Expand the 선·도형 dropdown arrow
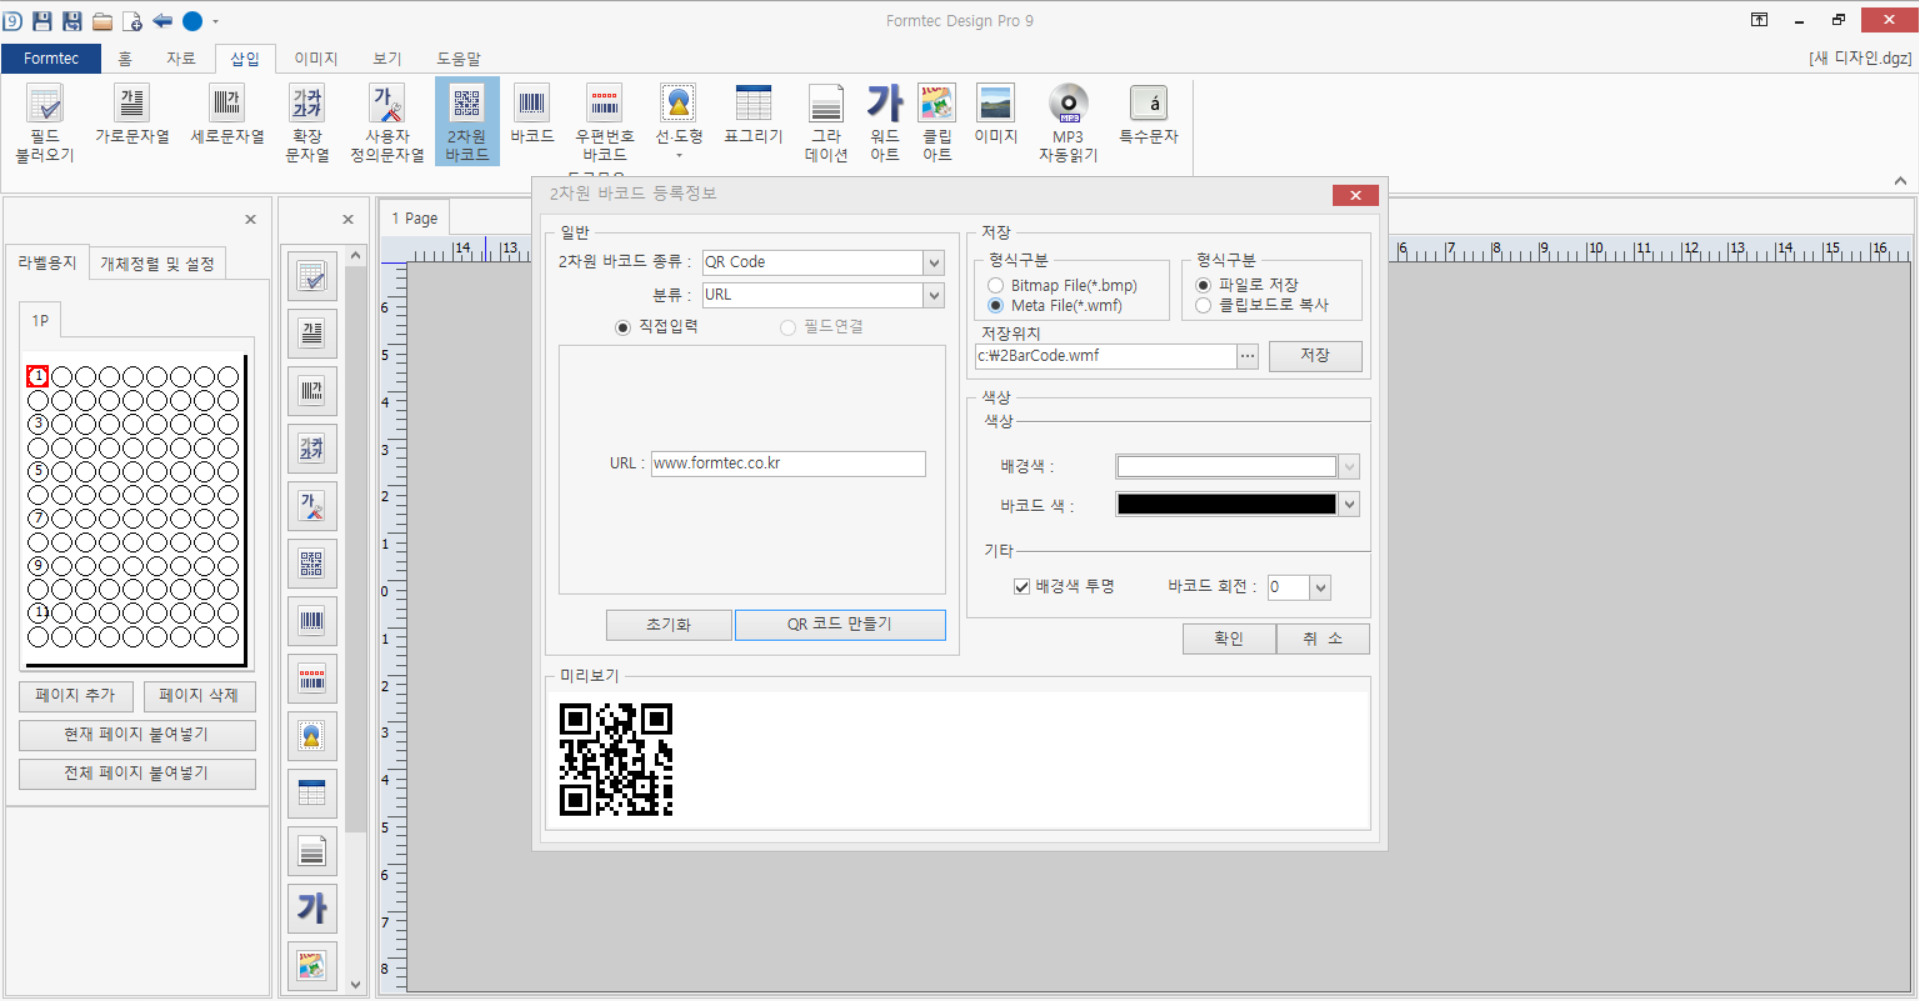 click(679, 156)
